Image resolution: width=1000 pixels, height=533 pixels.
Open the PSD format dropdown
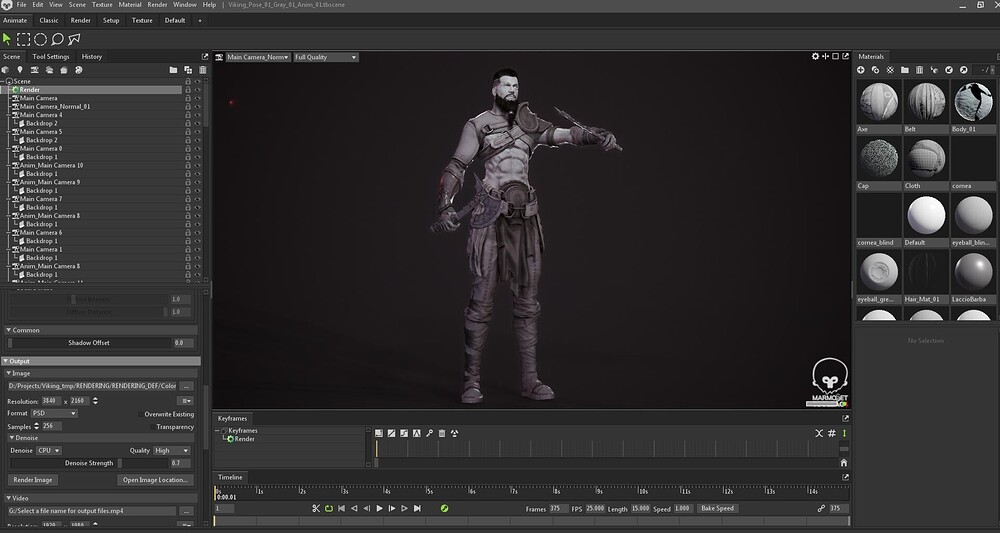[54, 414]
